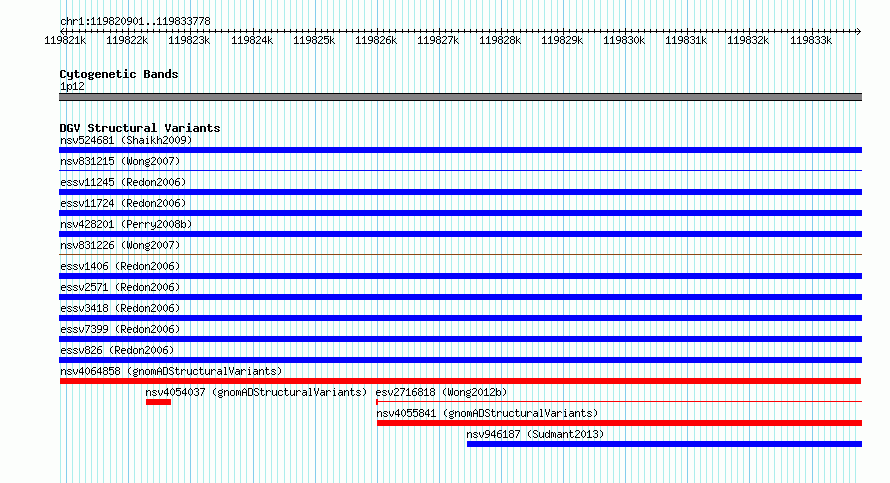Click the blue essv826 variant bar

pos(460,360)
